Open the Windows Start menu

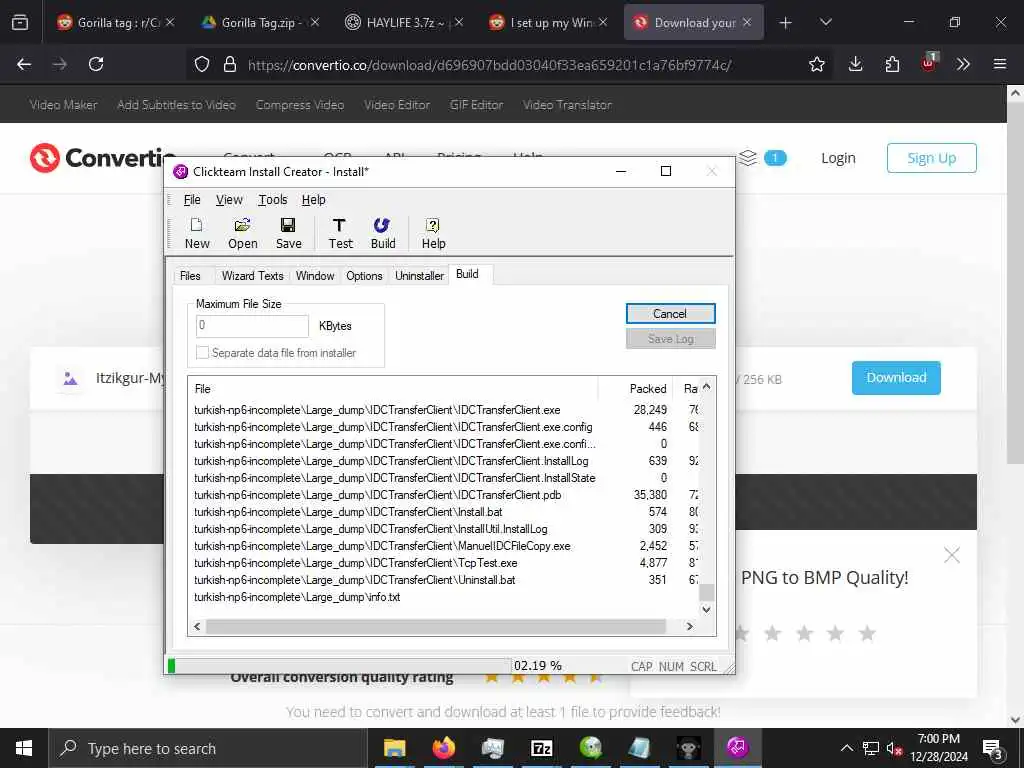24,748
